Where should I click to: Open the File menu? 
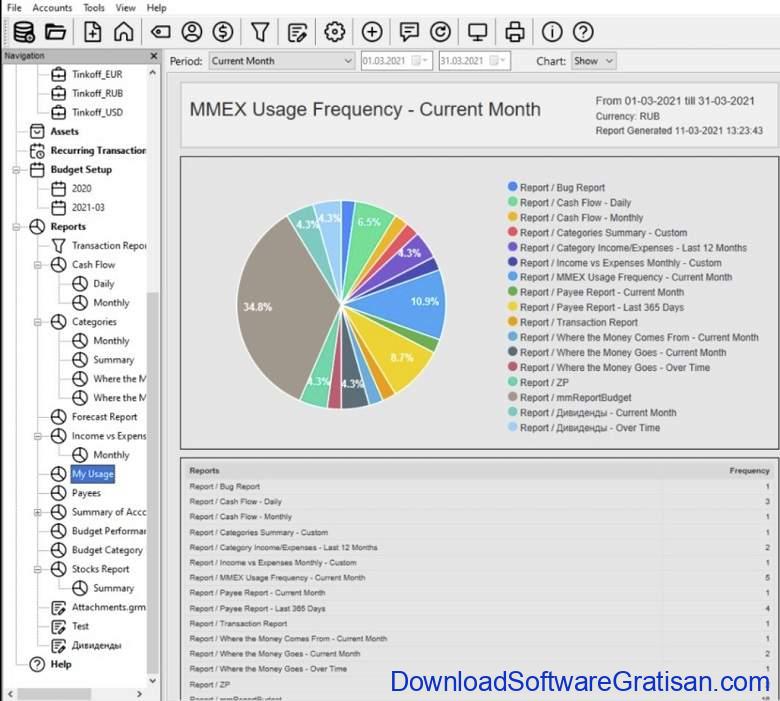click(x=14, y=7)
